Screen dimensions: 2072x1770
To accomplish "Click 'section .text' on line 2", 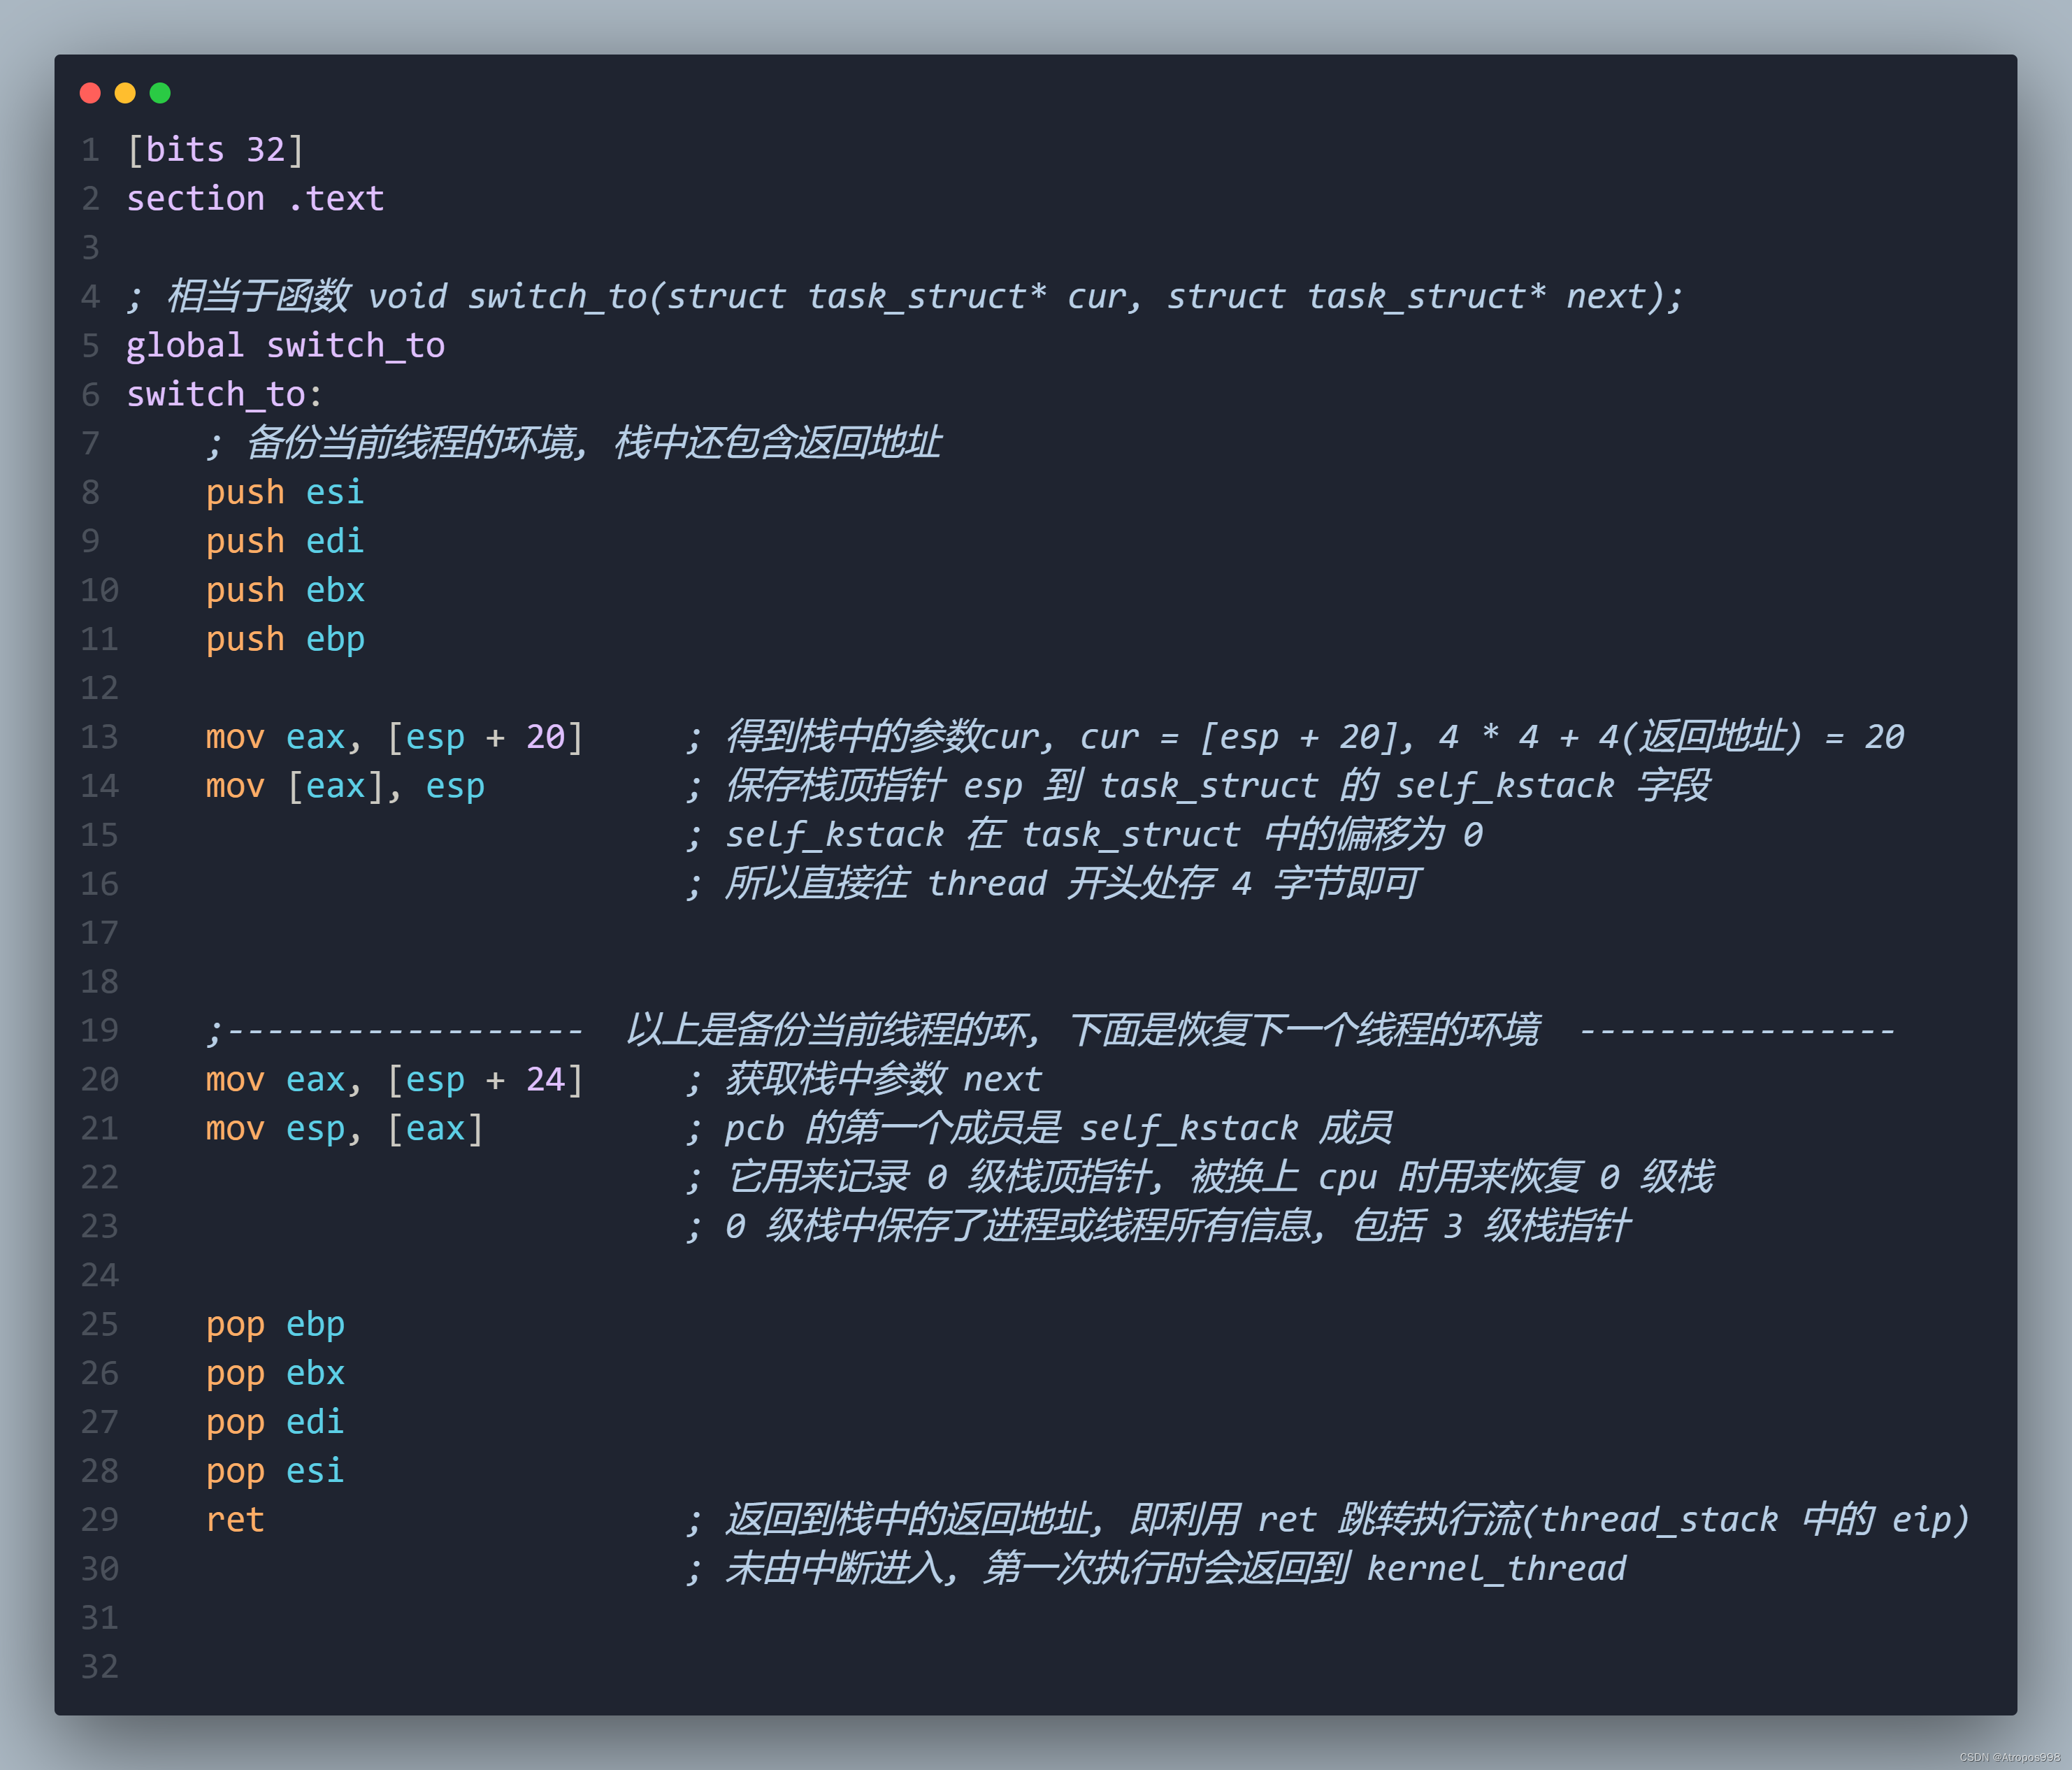I will coord(255,199).
